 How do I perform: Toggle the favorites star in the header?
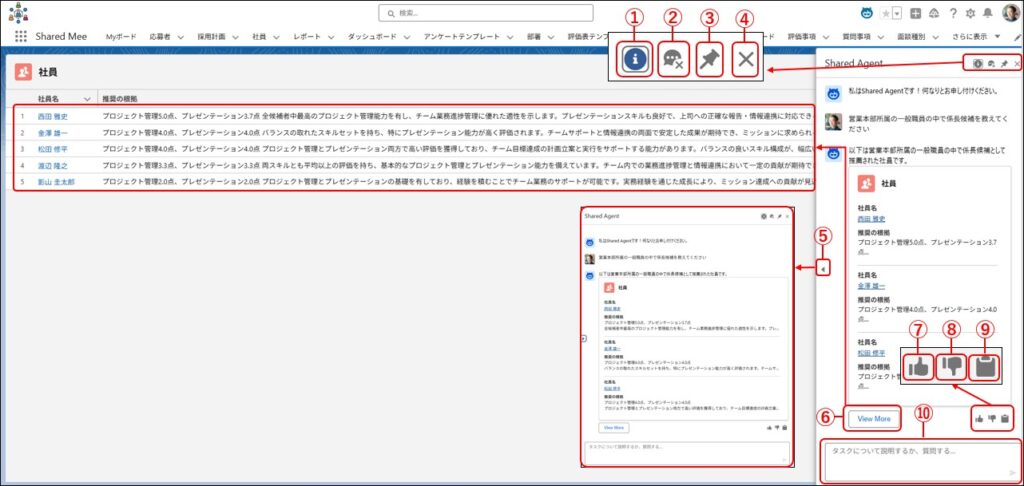point(886,12)
